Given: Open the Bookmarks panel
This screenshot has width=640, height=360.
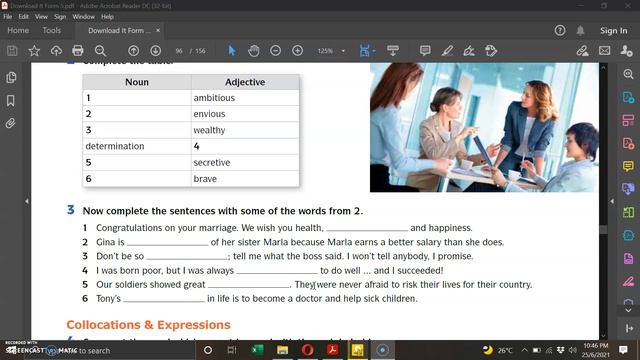Looking at the screenshot, I should point(11,100).
